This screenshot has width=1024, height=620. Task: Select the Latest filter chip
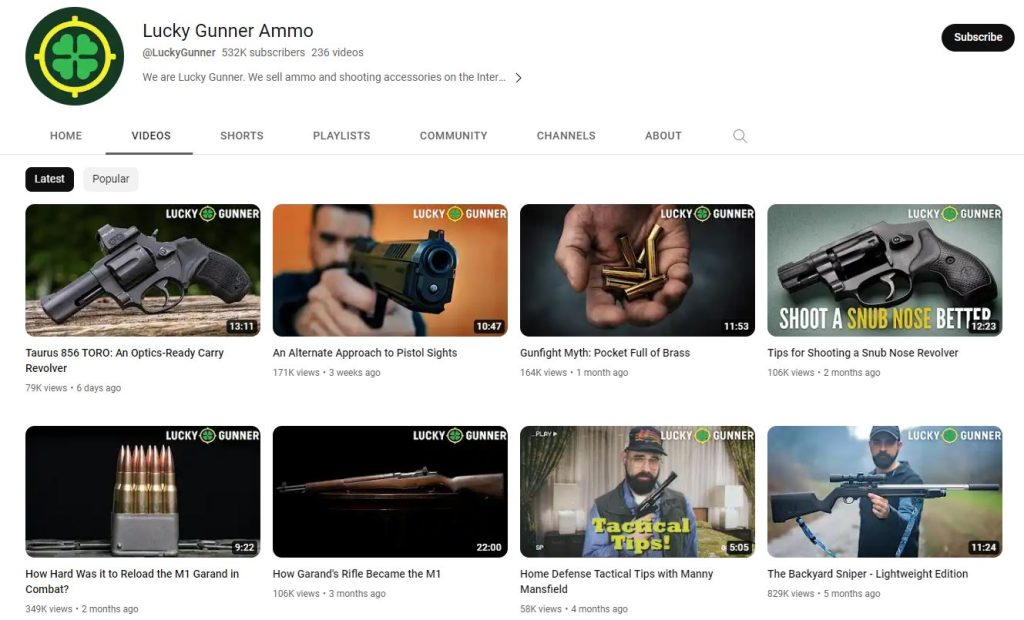pos(49,179)
